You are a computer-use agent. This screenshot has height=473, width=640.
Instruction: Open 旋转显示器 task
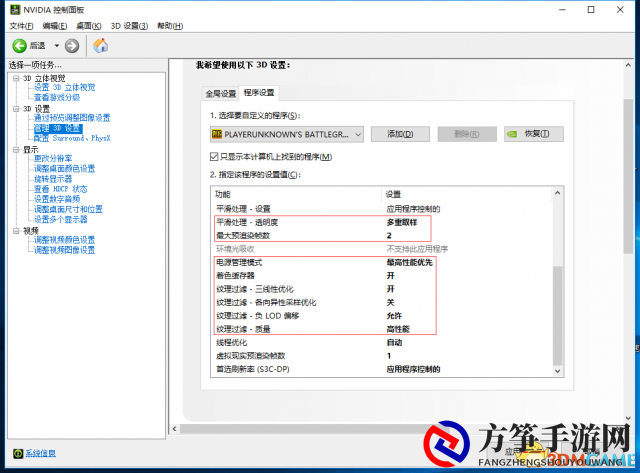[x=53, y=179]
